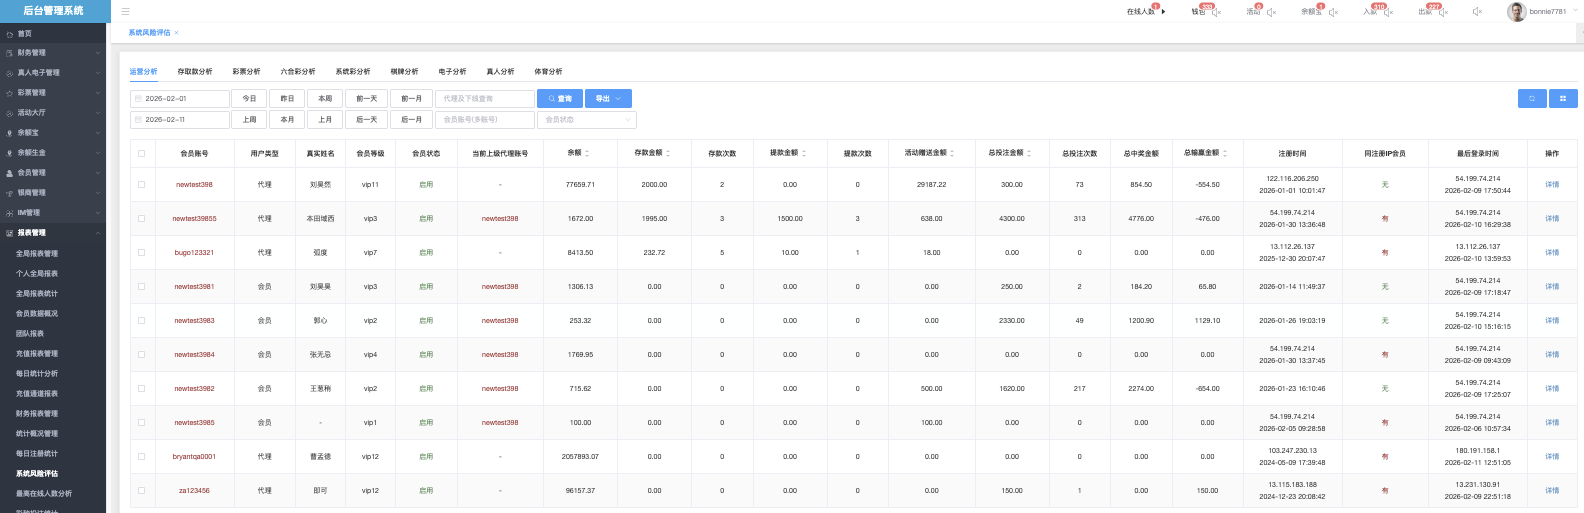Viewport: 1584px width, 513px height.
Task: Click the blue 查询 search button
Action: [x=560, y=99]
